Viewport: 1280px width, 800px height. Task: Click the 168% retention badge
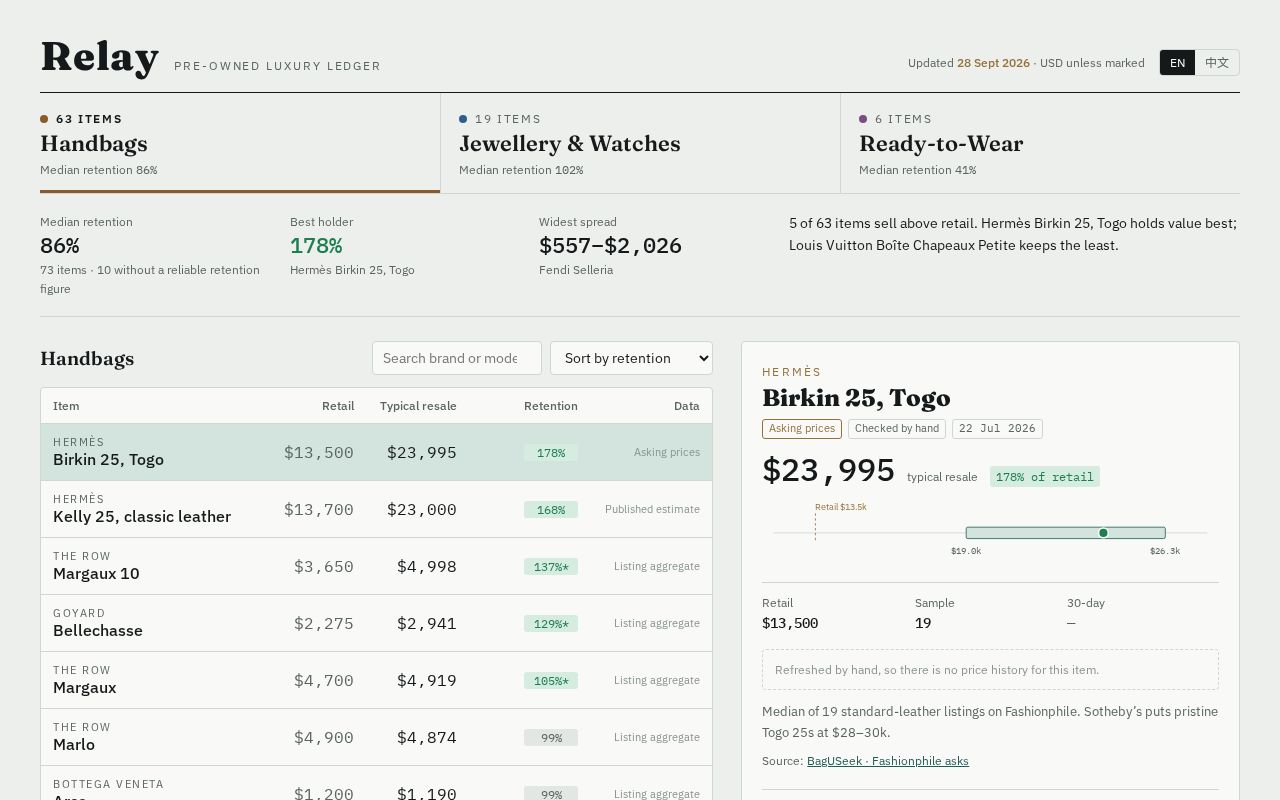551,510
